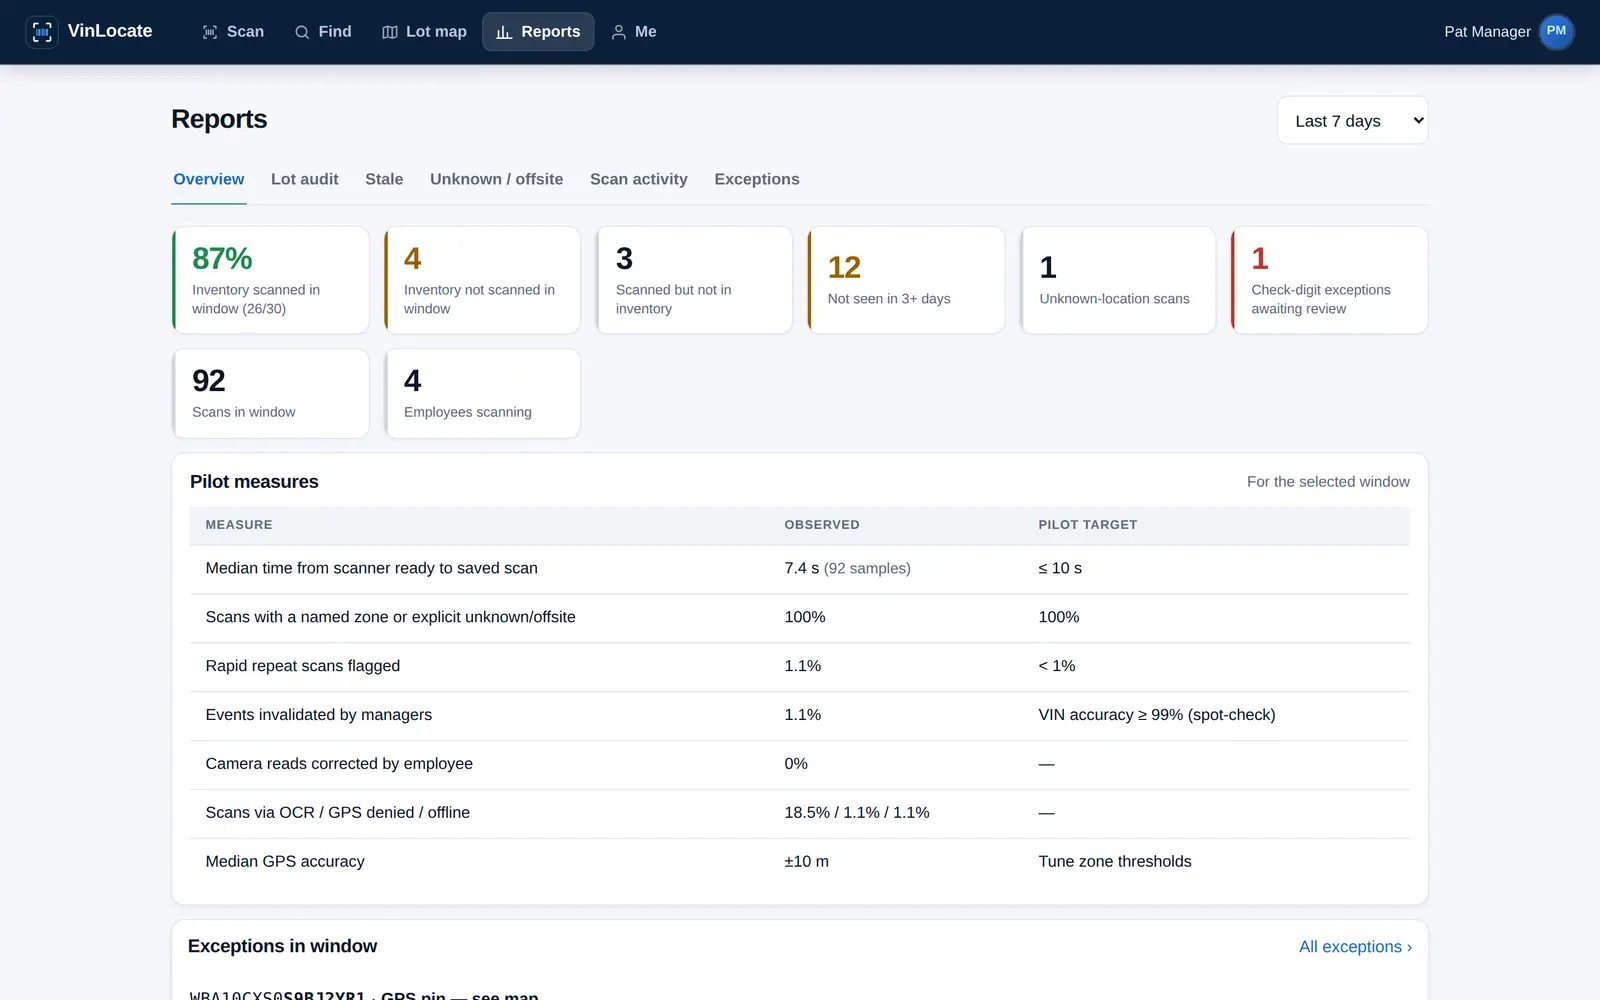Click the Reports bar chart icon
Image resolution: width=1600 pixels, height=1000 pixels.
504,32
